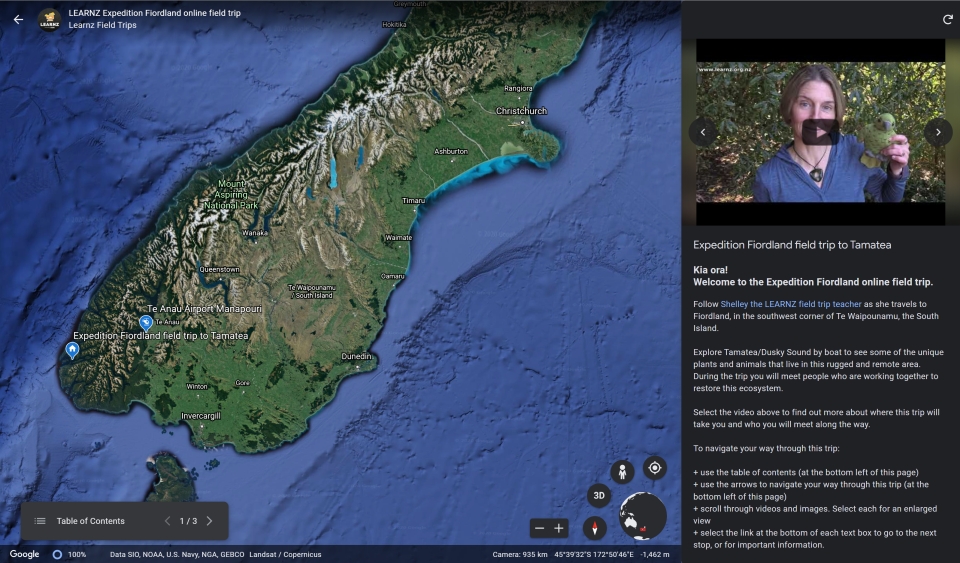This screenshot has width=960, height=563.
Task: Play the intro video
Action: click(x=820, y=132)
